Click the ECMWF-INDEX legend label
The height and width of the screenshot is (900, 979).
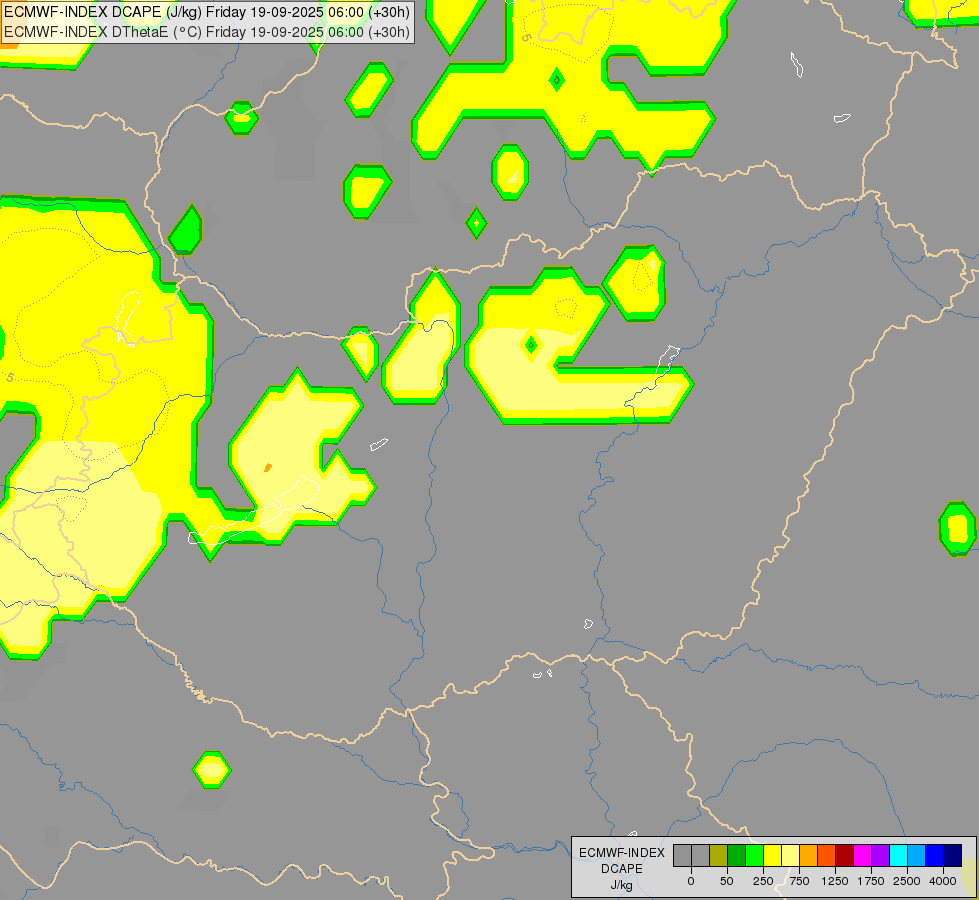point(622,853)
